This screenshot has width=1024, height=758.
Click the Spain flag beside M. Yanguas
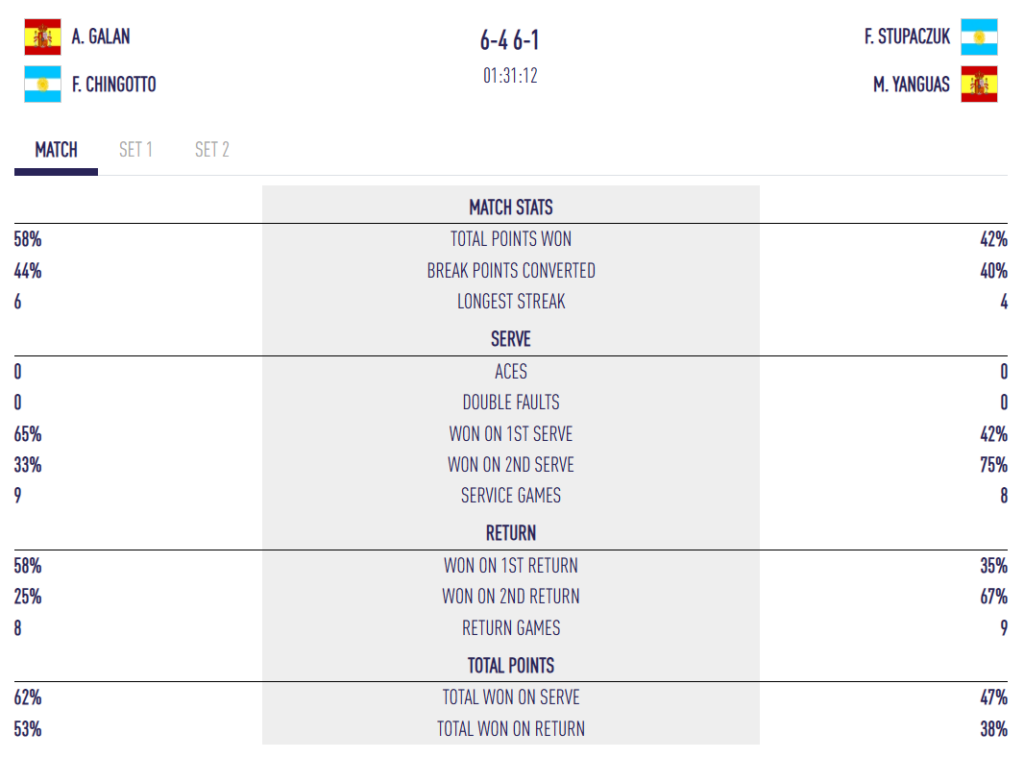click(979, 85)
